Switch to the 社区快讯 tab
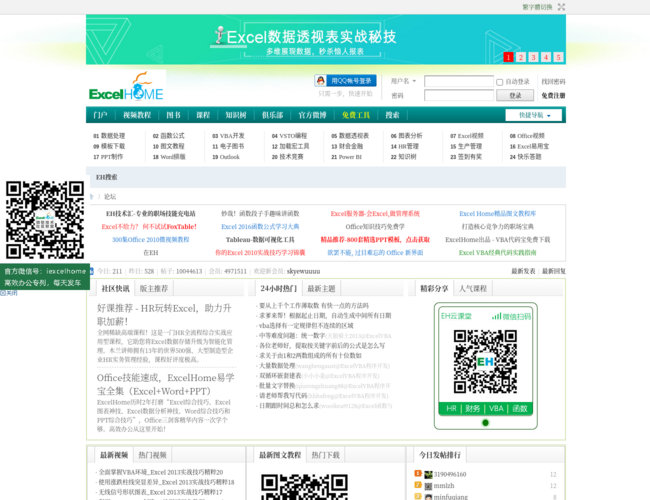The width and height of the screenshot is (650, 500). point(115,289)
